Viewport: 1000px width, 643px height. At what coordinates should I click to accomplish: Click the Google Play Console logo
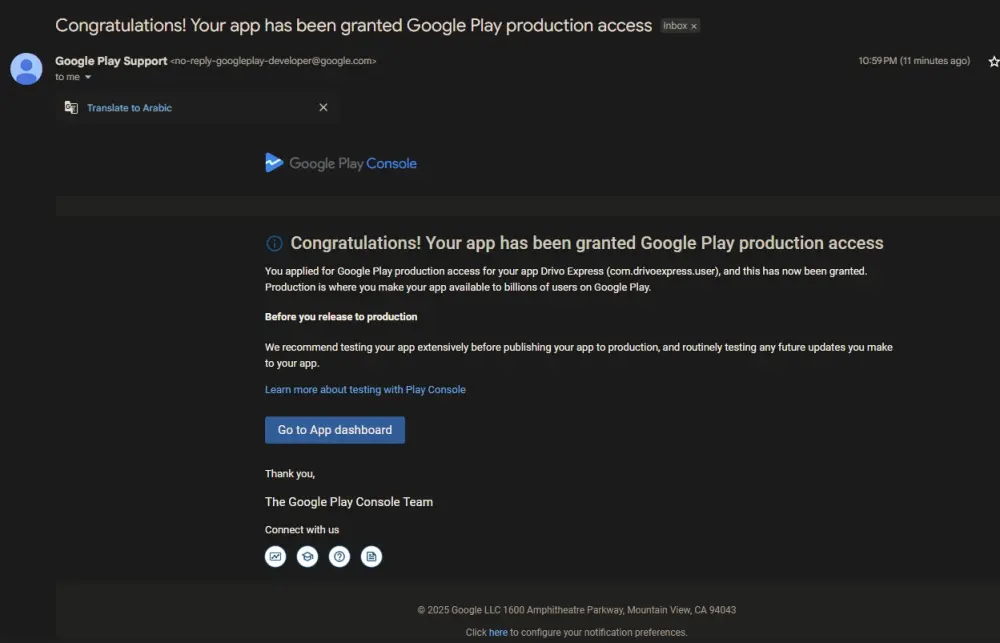pyautogui.click(x=341, y=163)
